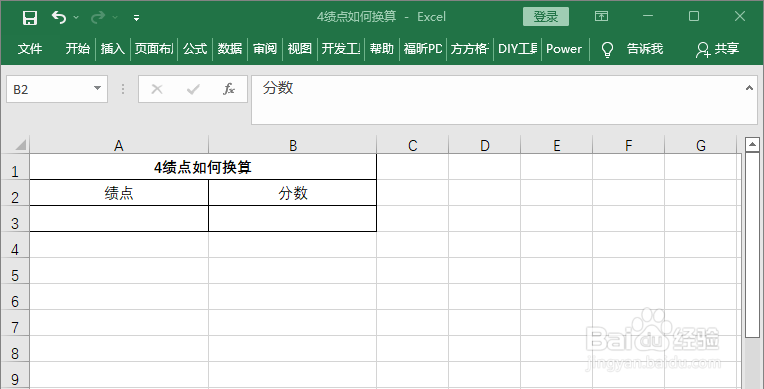Switch to the 福昕PDF ribbon tab
This screenshot has height=389, width=764.
423,49
